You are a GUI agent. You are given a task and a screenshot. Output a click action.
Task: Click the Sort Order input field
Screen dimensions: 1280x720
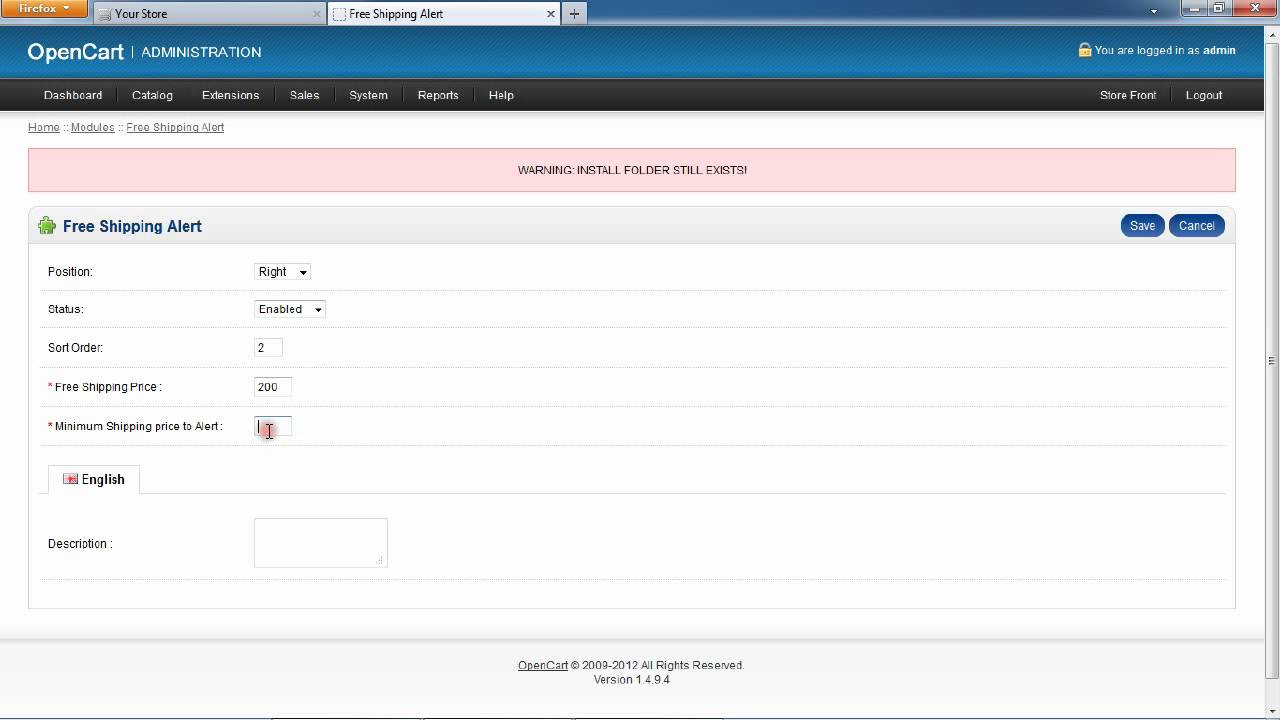point(268,348)
